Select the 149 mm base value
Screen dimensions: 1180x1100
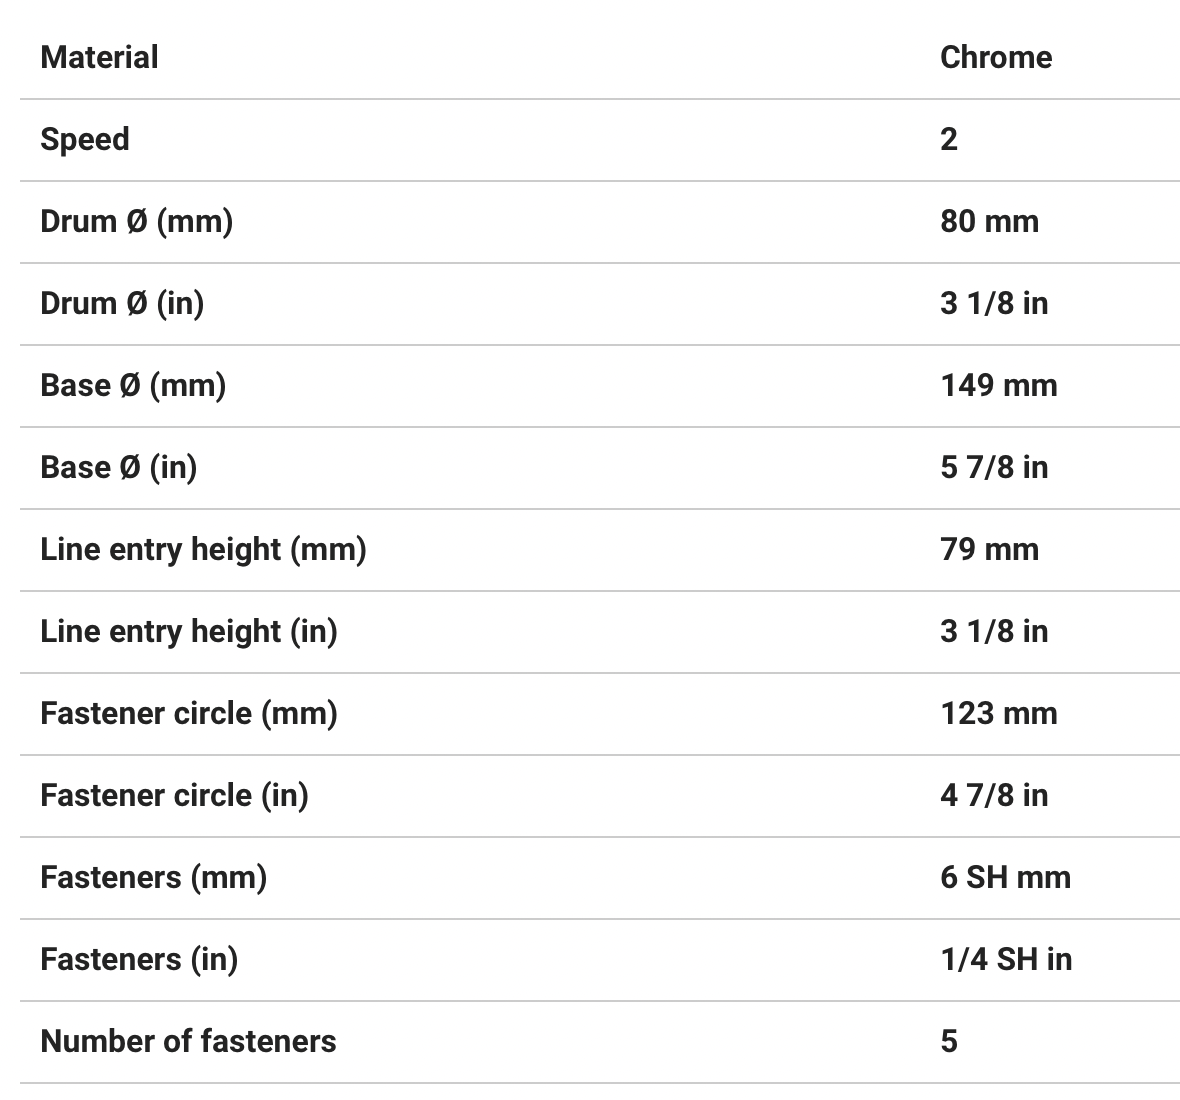pos(998,385)
